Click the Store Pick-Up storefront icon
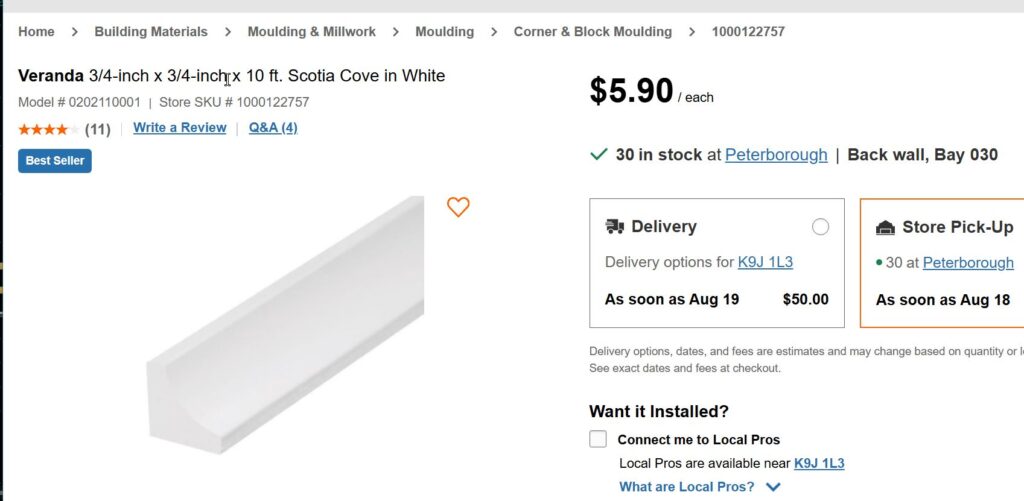This screenshot has height=501, width=1024. 885,227
